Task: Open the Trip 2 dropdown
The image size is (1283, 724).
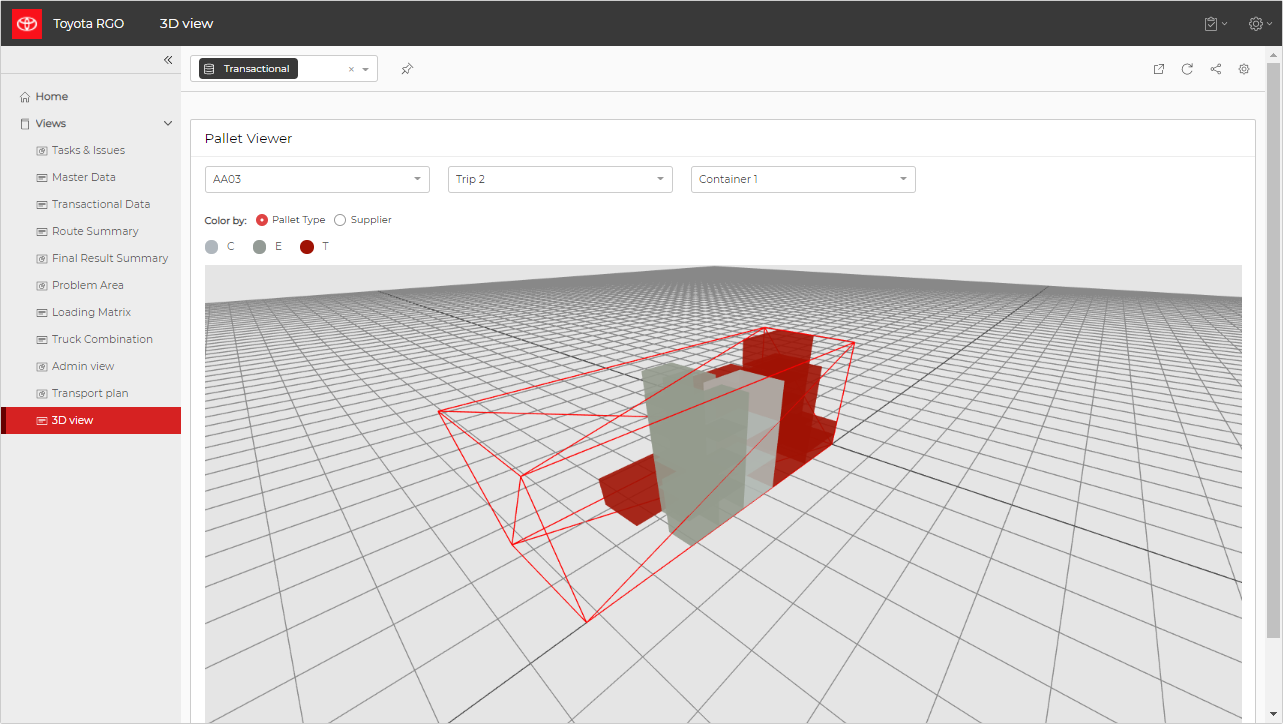Action: (560, 179)
